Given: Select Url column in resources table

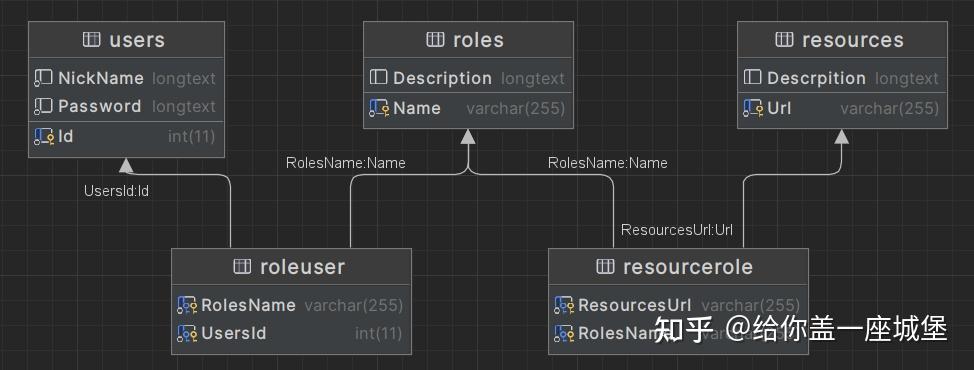Looking at the screenshot, I should click(842, 109).
